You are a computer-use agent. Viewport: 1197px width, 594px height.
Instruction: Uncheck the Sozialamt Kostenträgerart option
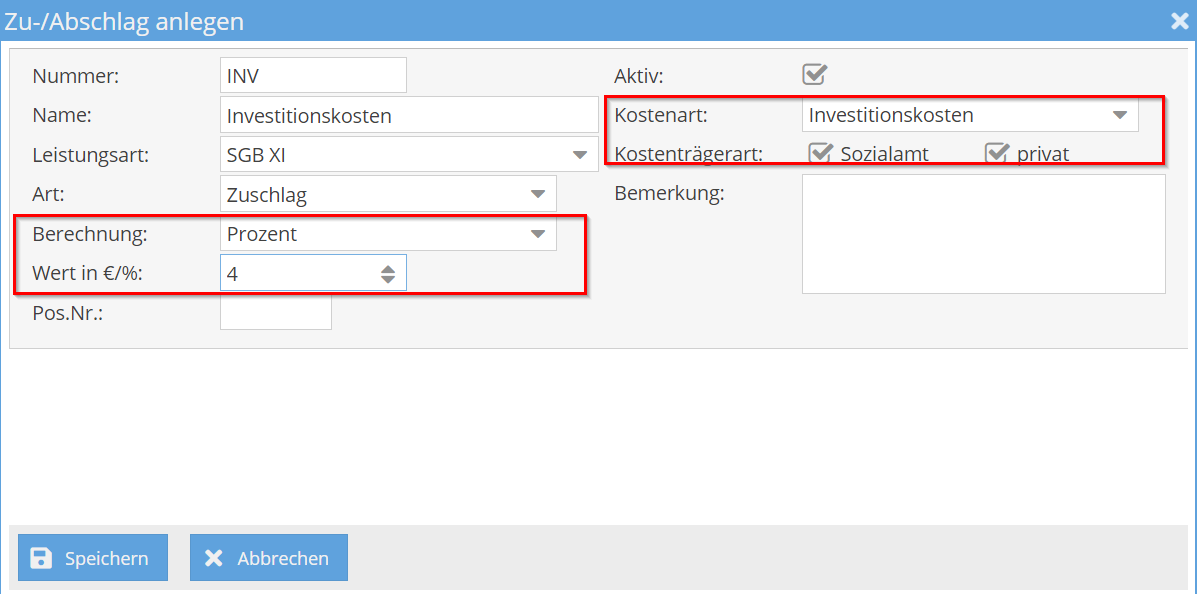click(x=822, y=152)
